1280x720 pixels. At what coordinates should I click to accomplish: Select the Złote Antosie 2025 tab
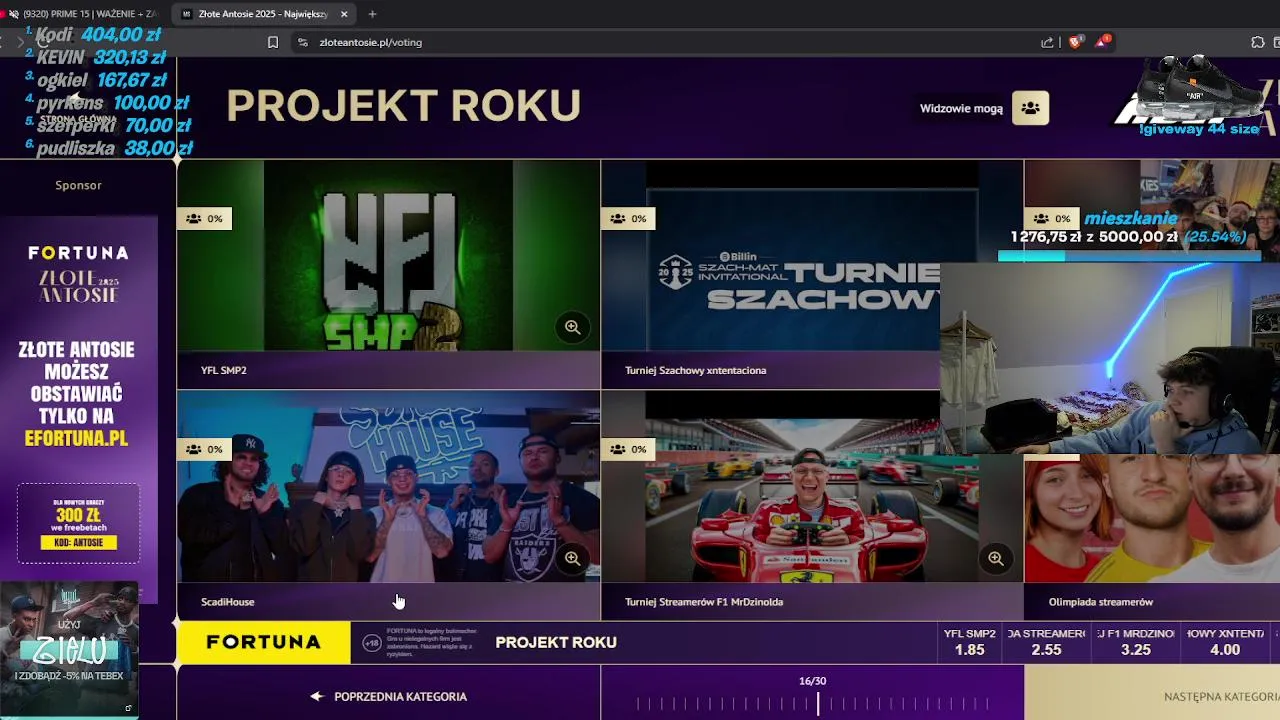[265, 14]
